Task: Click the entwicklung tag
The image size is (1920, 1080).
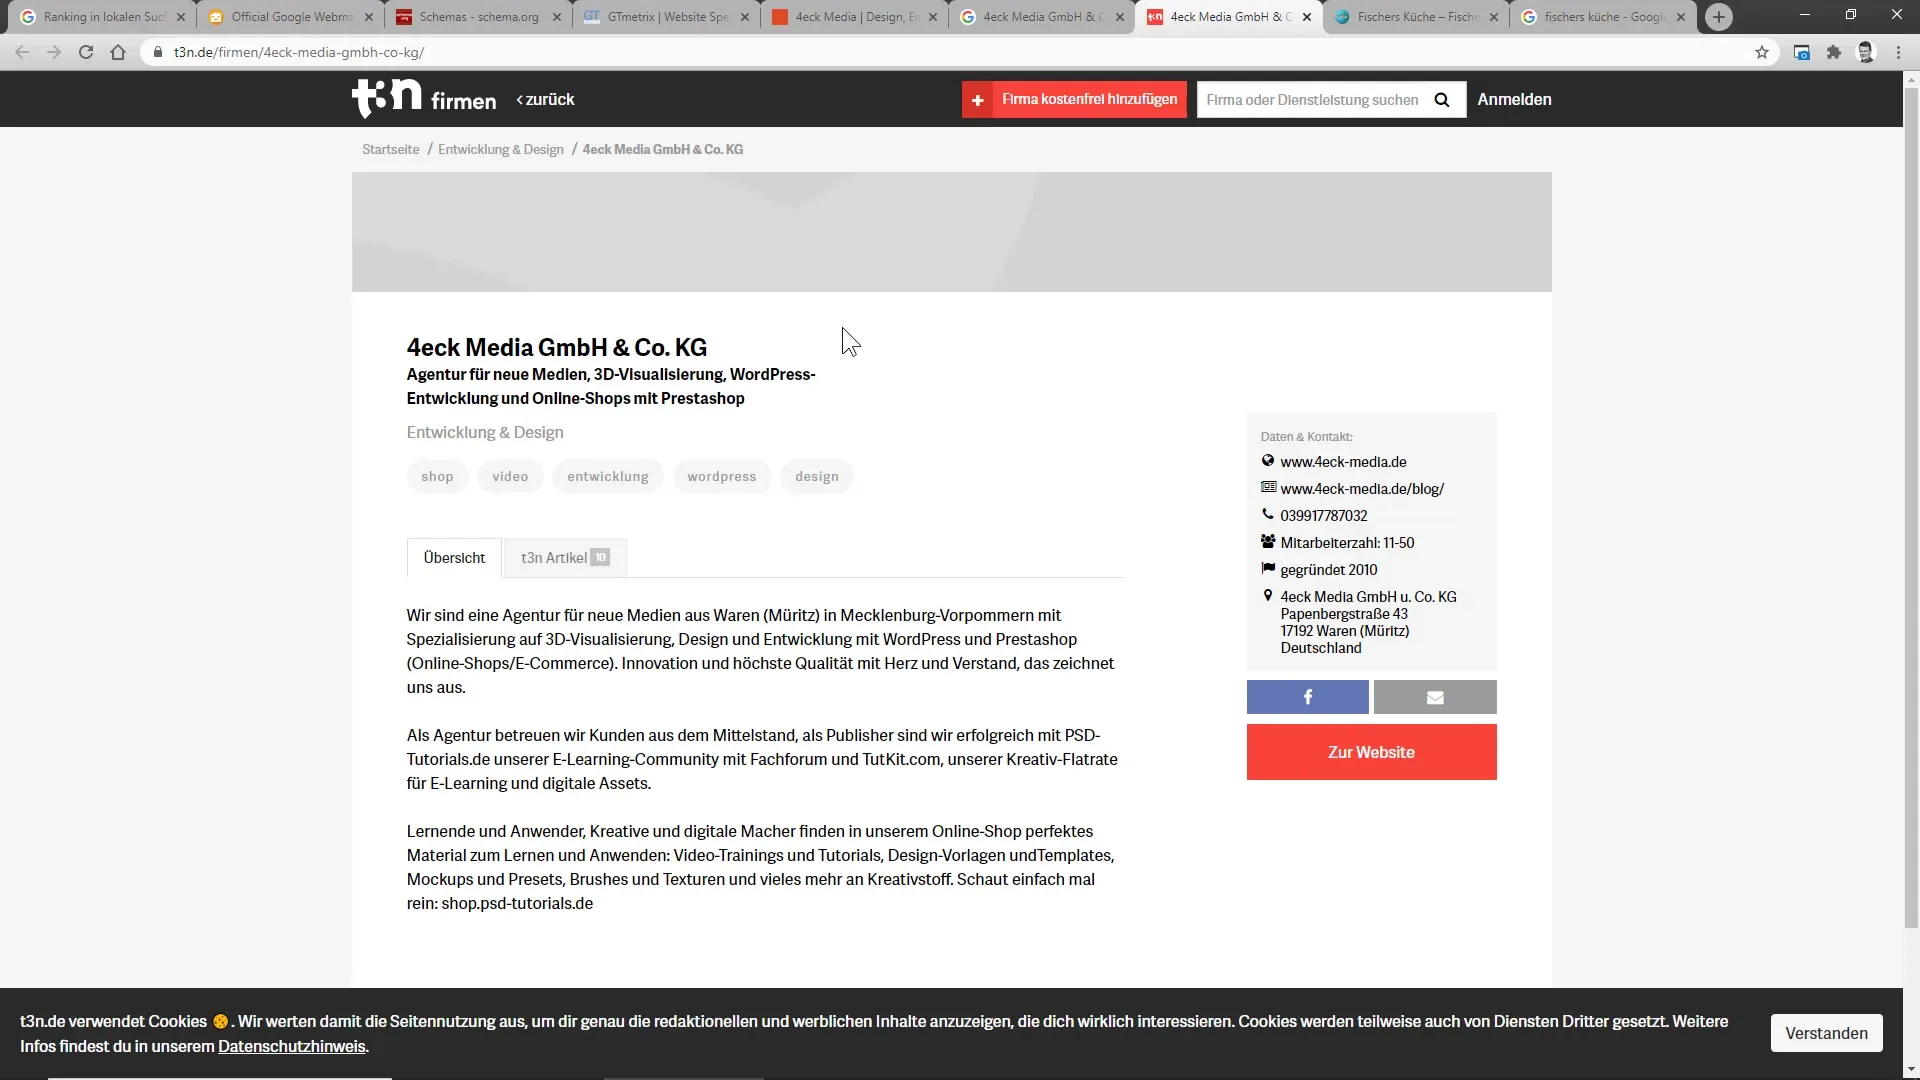Action: click(608, 477)
